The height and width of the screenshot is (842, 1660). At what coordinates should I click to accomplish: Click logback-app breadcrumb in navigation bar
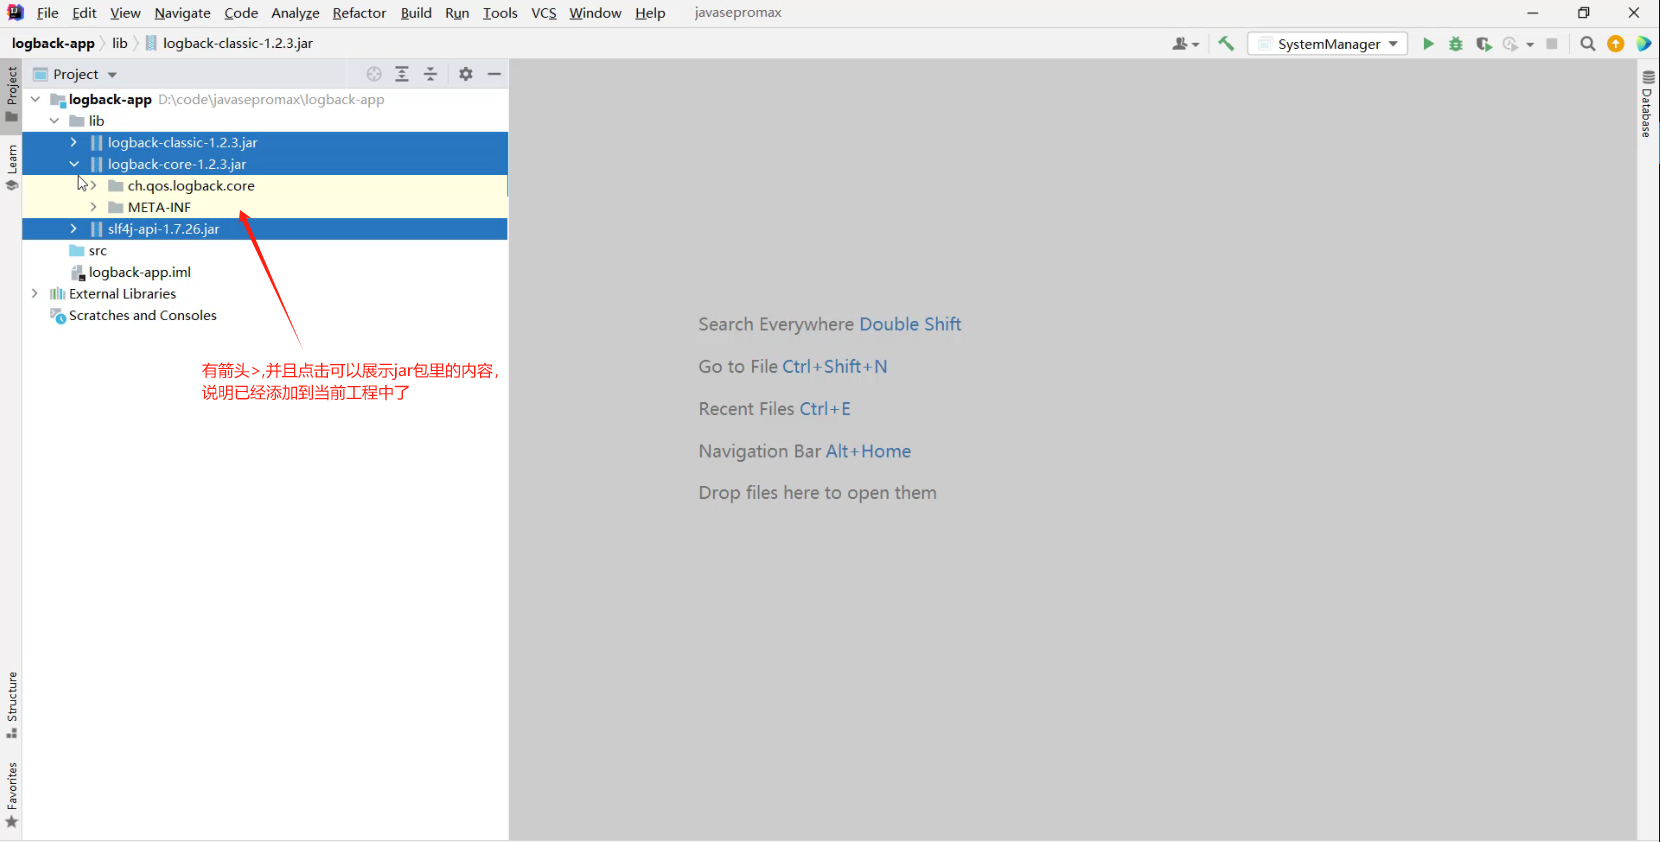(x=53, y=44)
